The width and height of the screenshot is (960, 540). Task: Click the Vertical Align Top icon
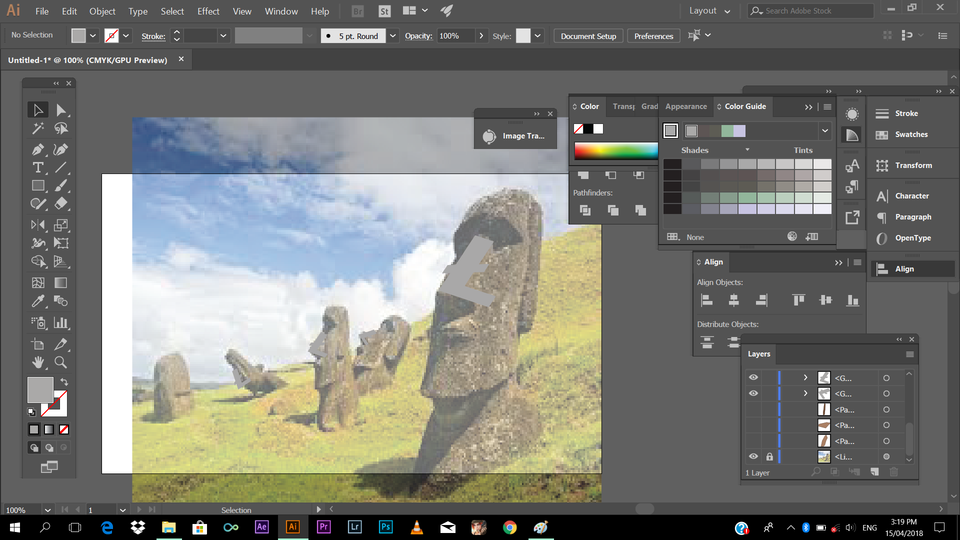point(798,300)
